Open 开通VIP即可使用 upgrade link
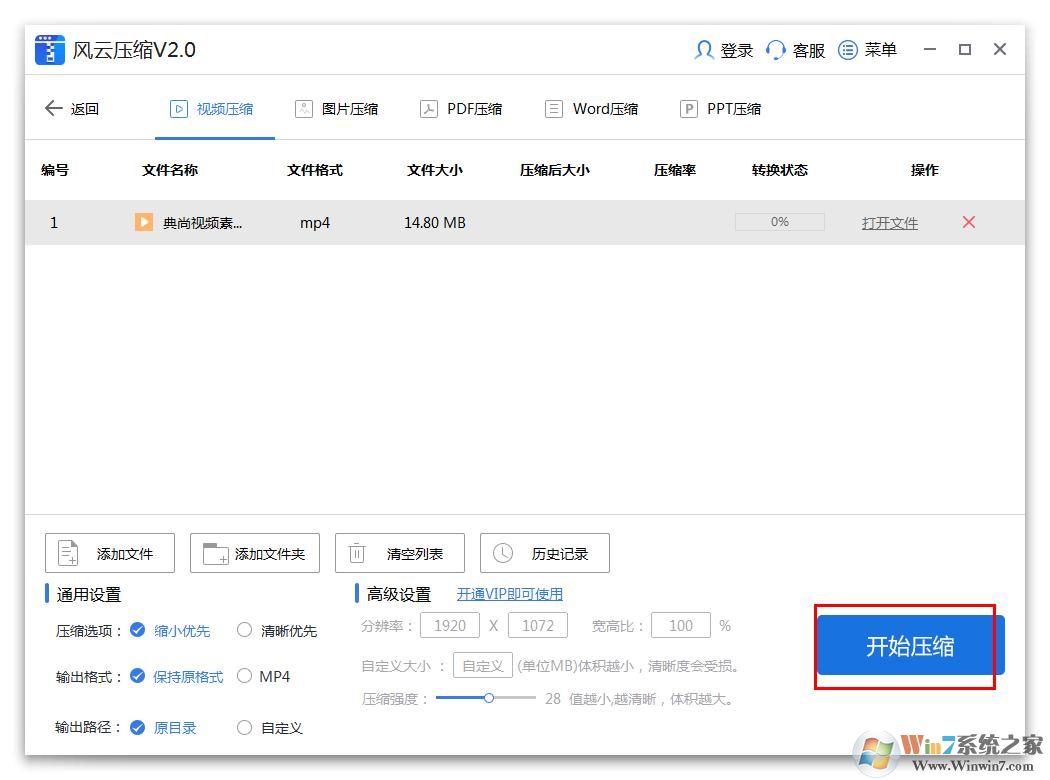The image size is (1050, 780). pos(509,593)
